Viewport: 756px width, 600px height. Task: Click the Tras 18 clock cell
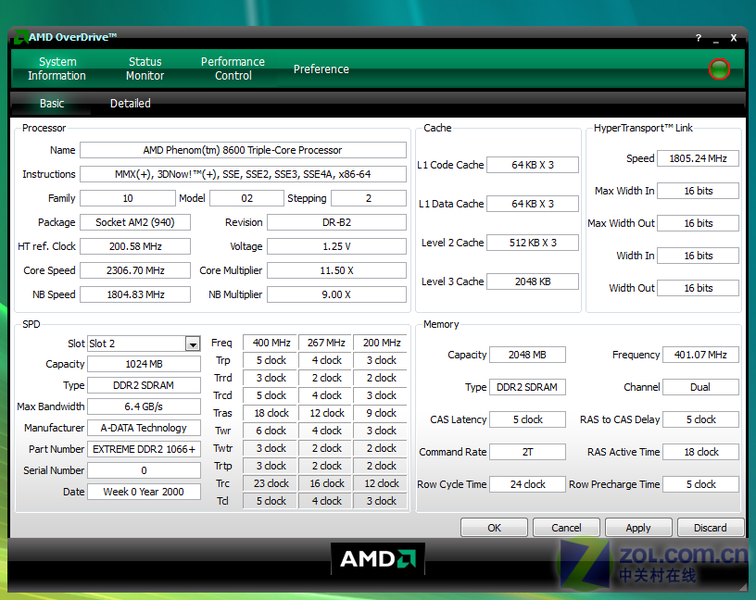[x=271, y=413]
